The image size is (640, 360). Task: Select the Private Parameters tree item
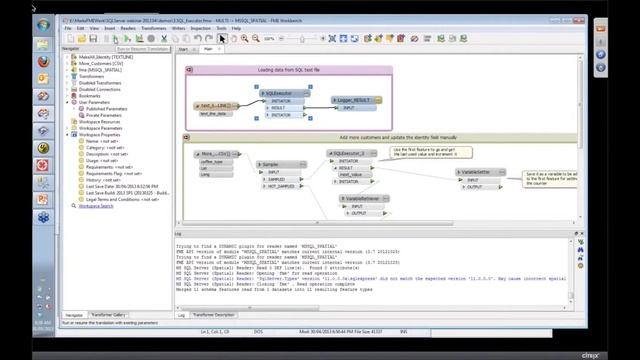tap(104, 116)
